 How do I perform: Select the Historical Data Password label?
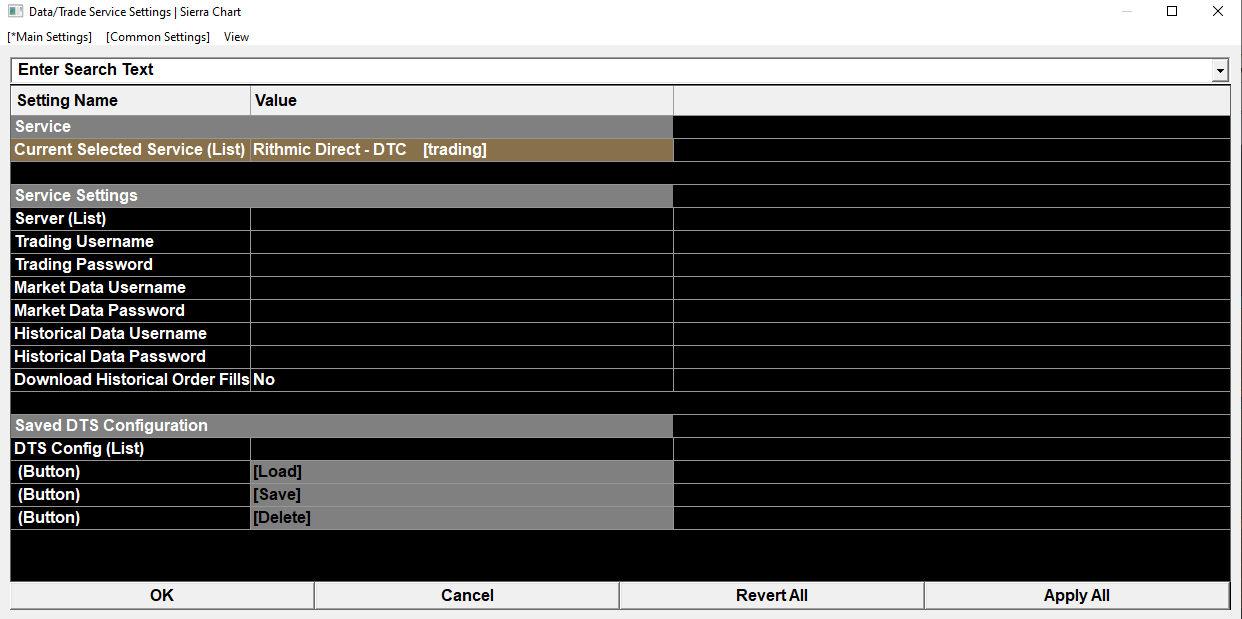pyautogui.click(x=130, y=357)
